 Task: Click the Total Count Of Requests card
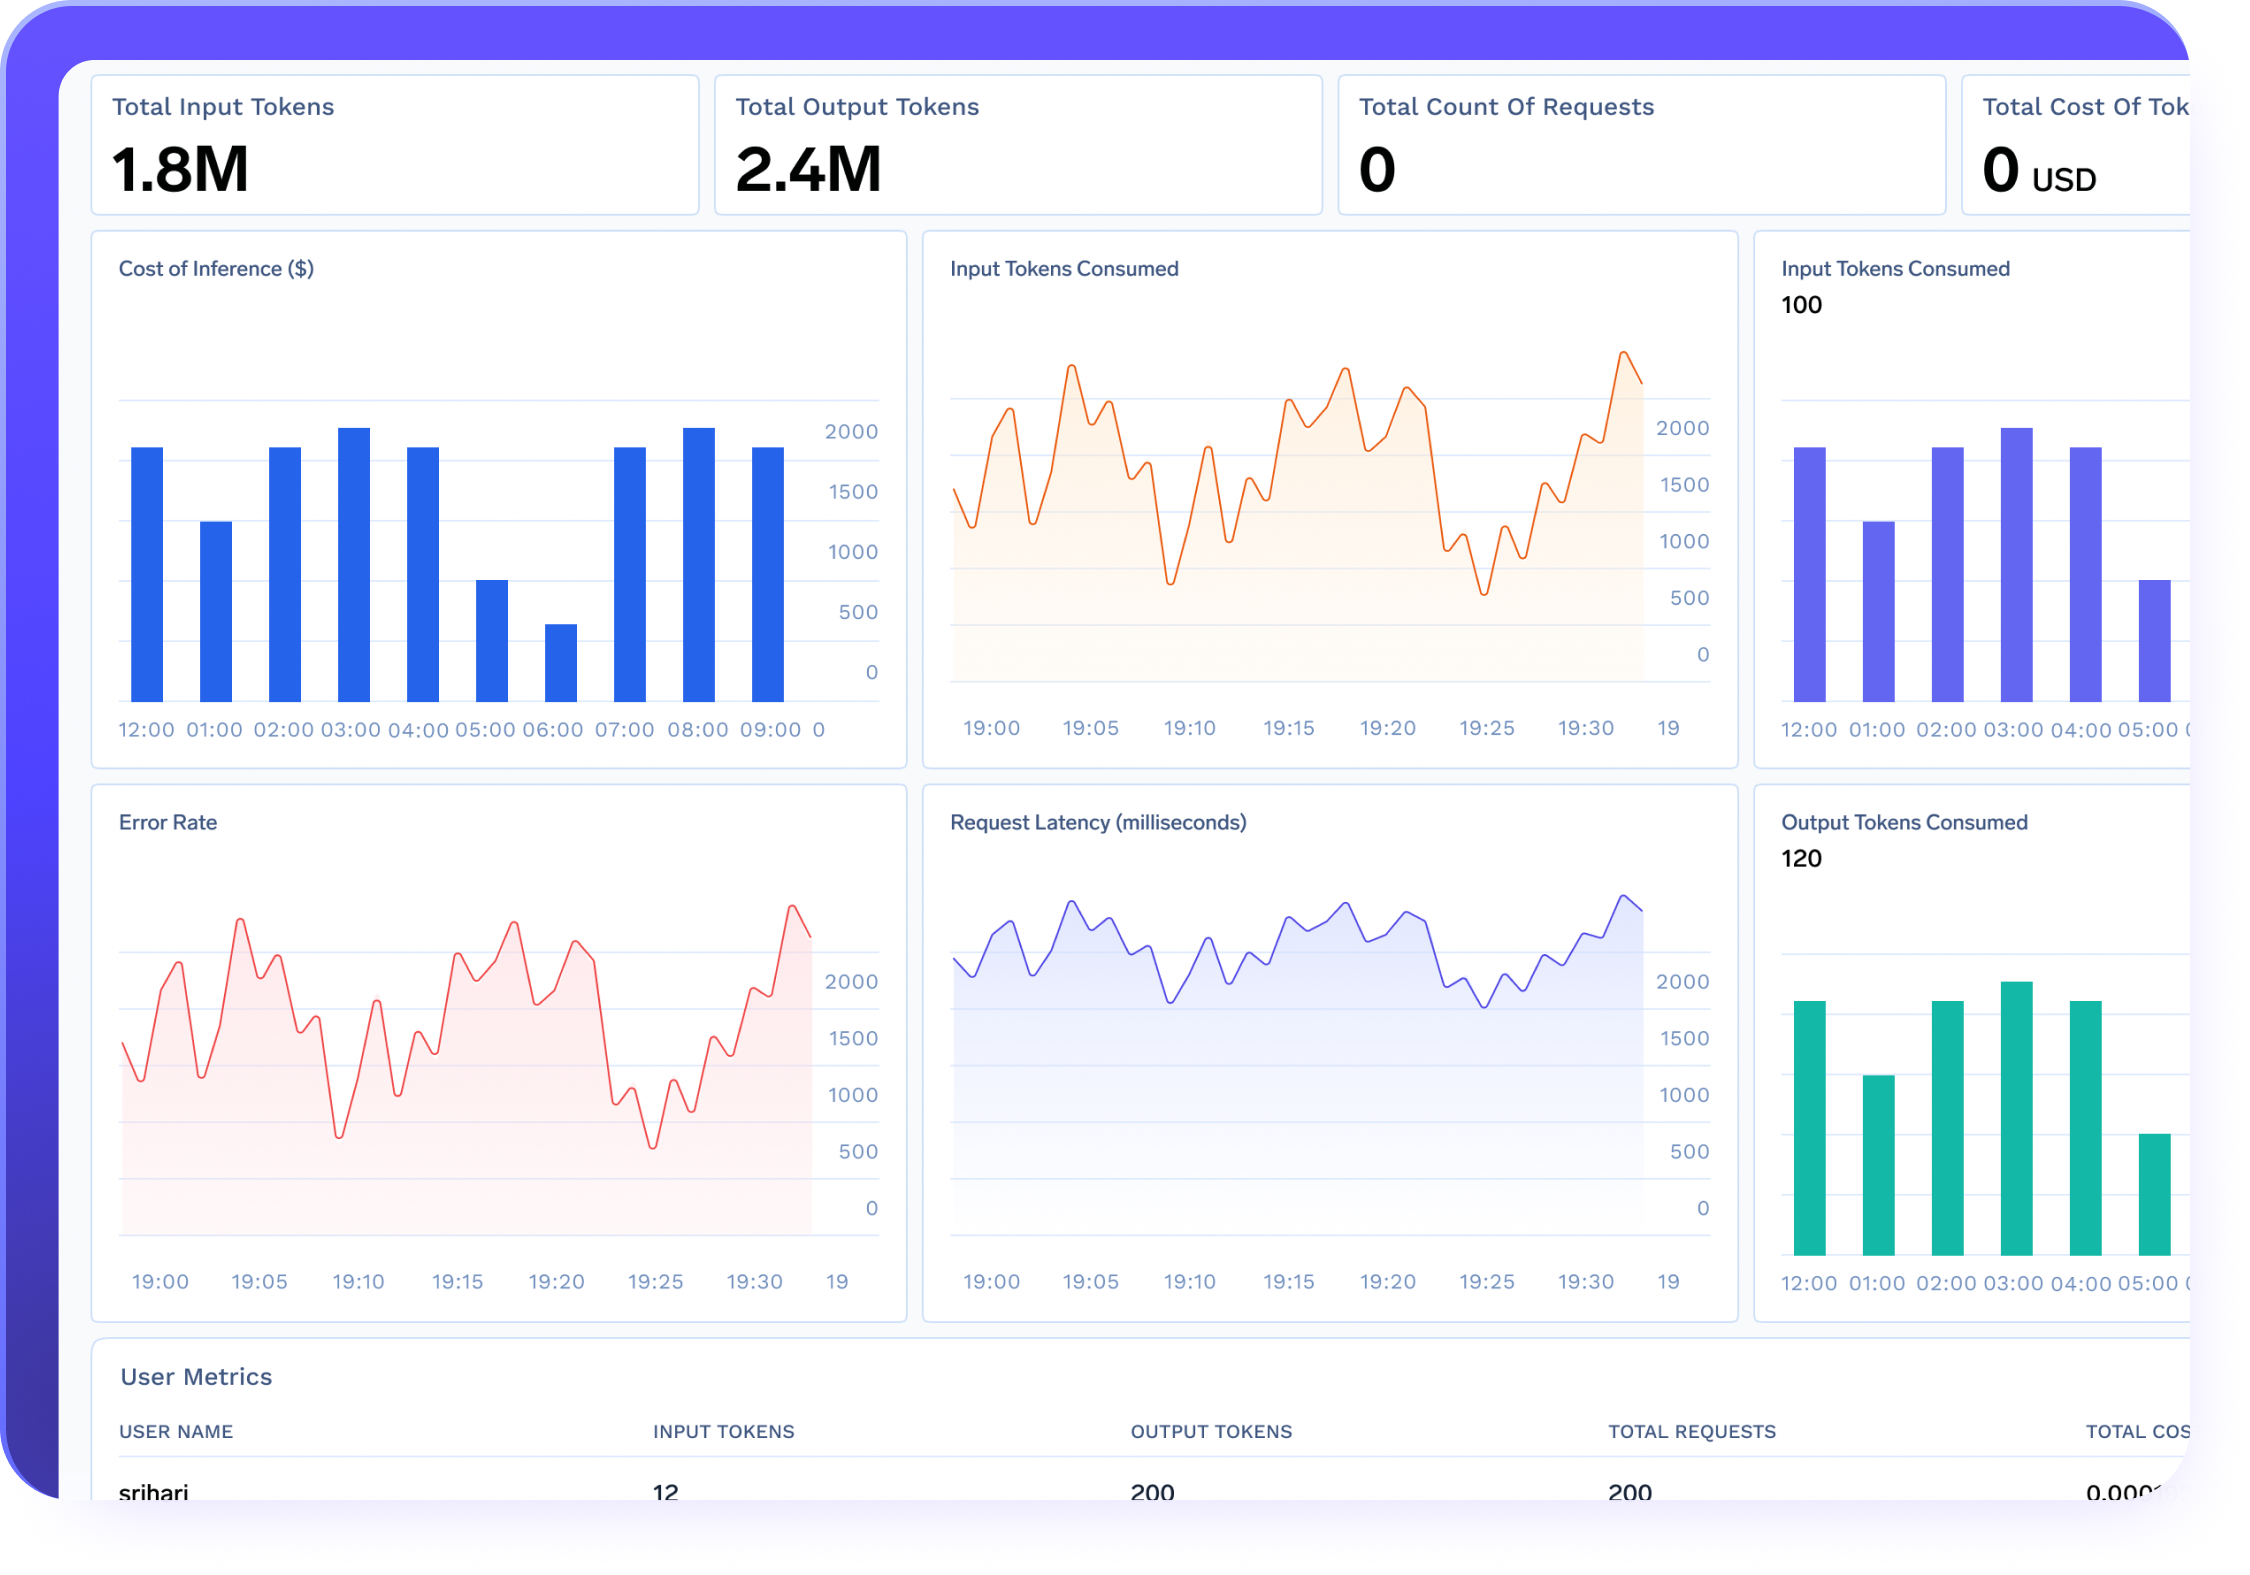tap(1640, 145)
